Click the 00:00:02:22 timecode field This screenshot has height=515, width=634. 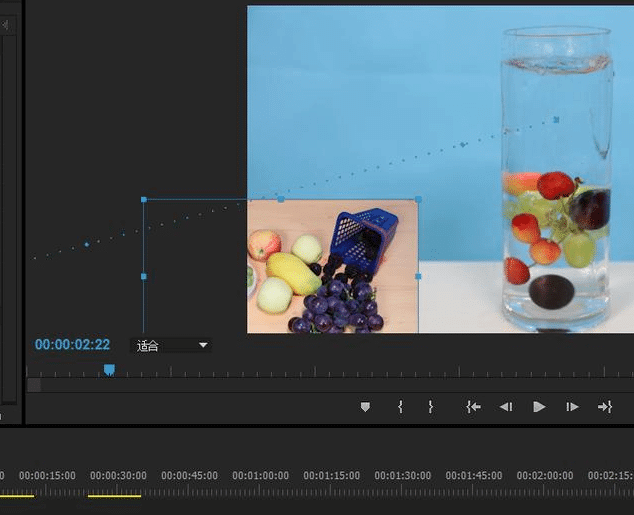(72, 344)
